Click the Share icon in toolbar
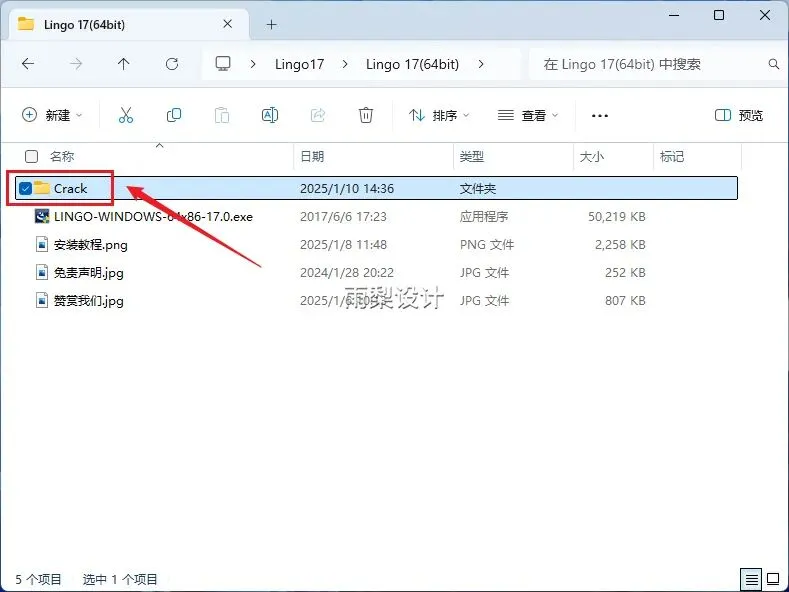 318,115
